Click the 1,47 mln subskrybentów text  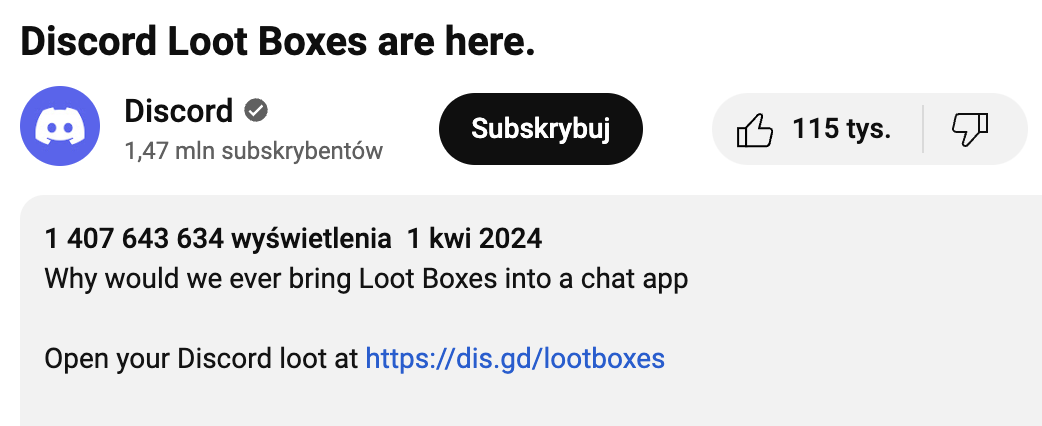coord(253,151)
